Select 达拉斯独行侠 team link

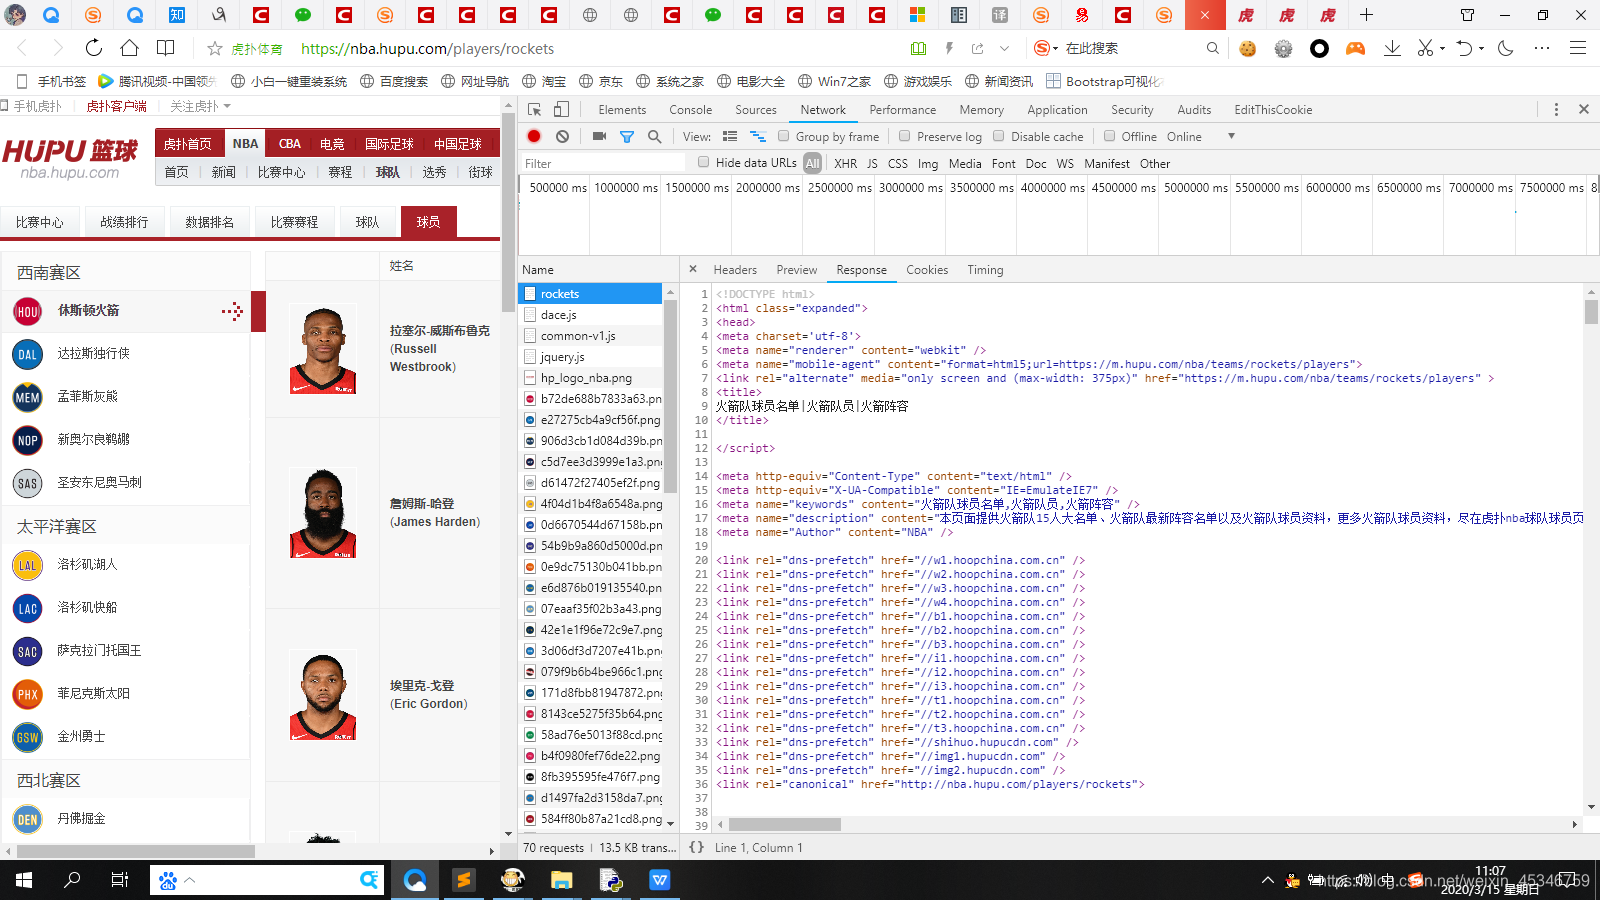click(x=93, y=353)
